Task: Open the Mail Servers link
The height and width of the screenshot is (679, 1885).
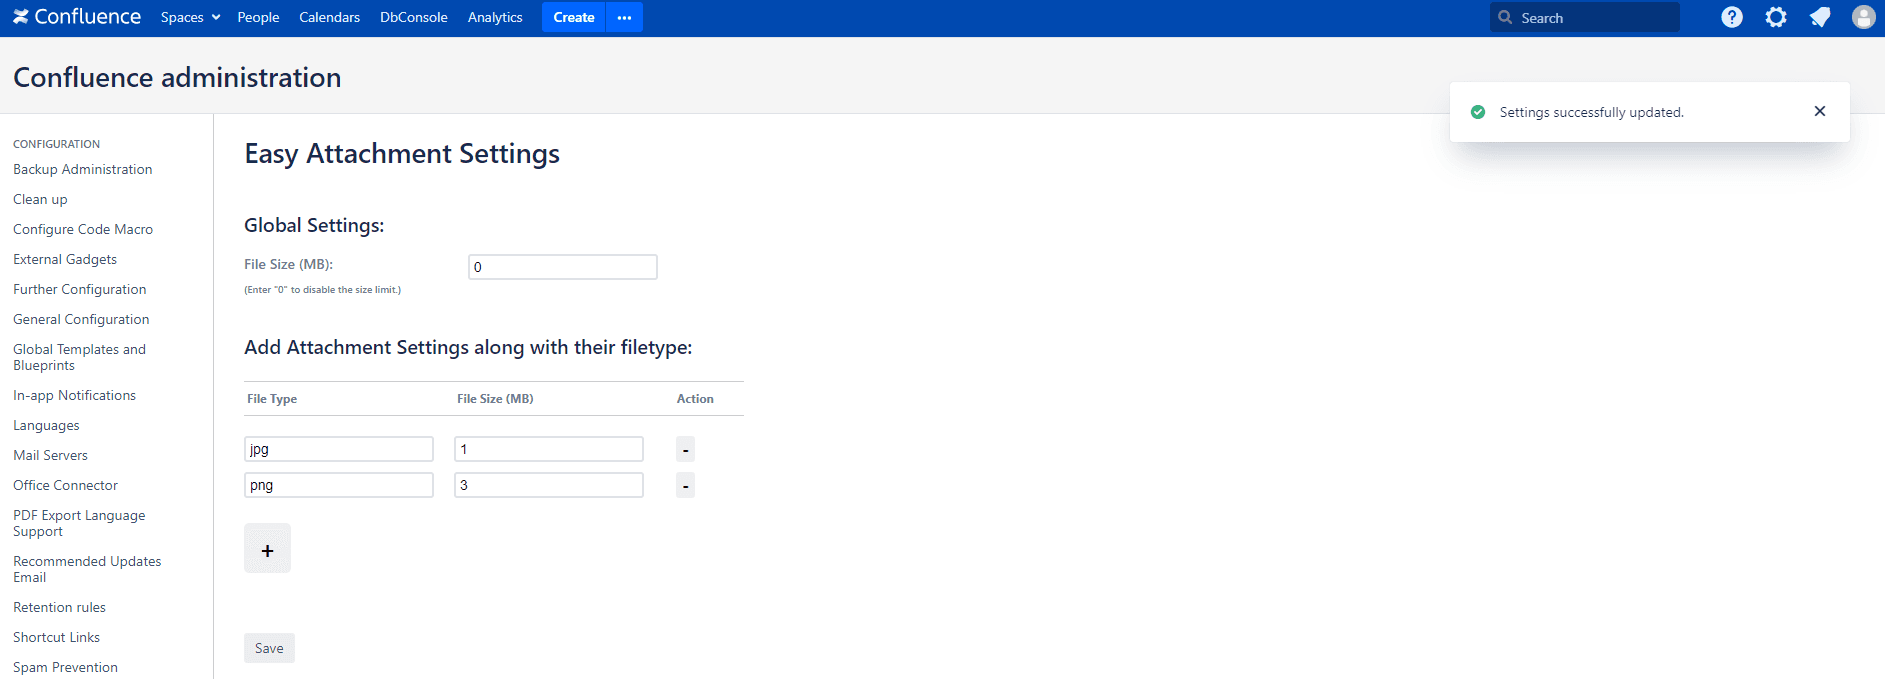Action: click(50, 455)
